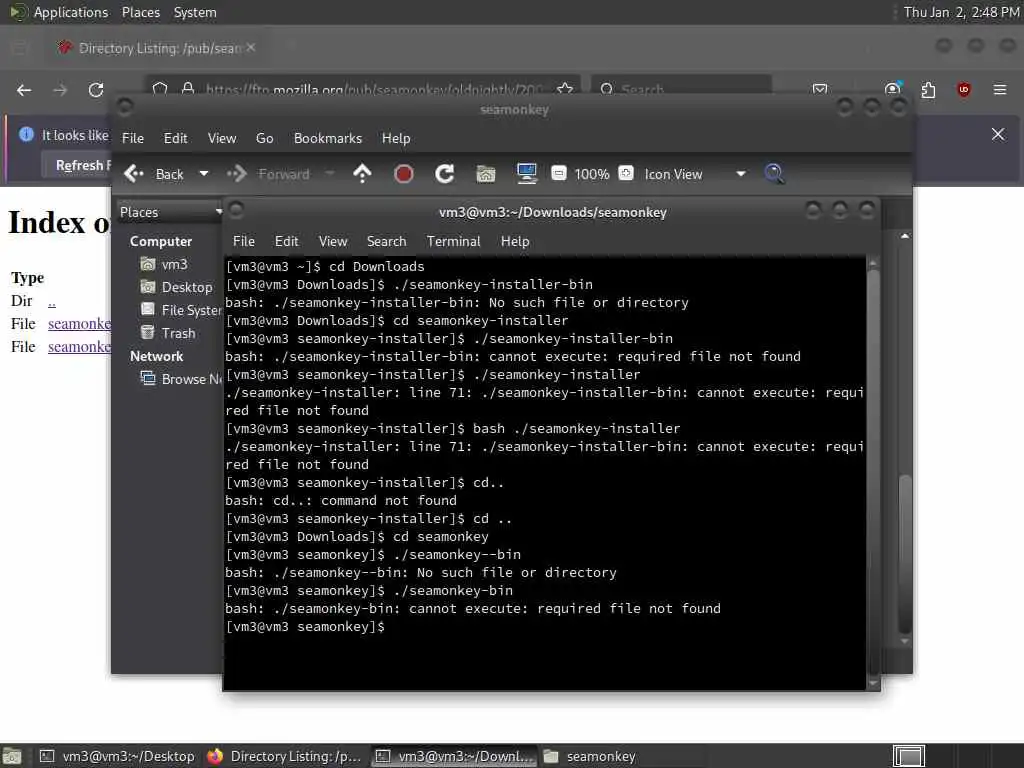
Task: Open the file manager Go menu
Action: [264, 138]
